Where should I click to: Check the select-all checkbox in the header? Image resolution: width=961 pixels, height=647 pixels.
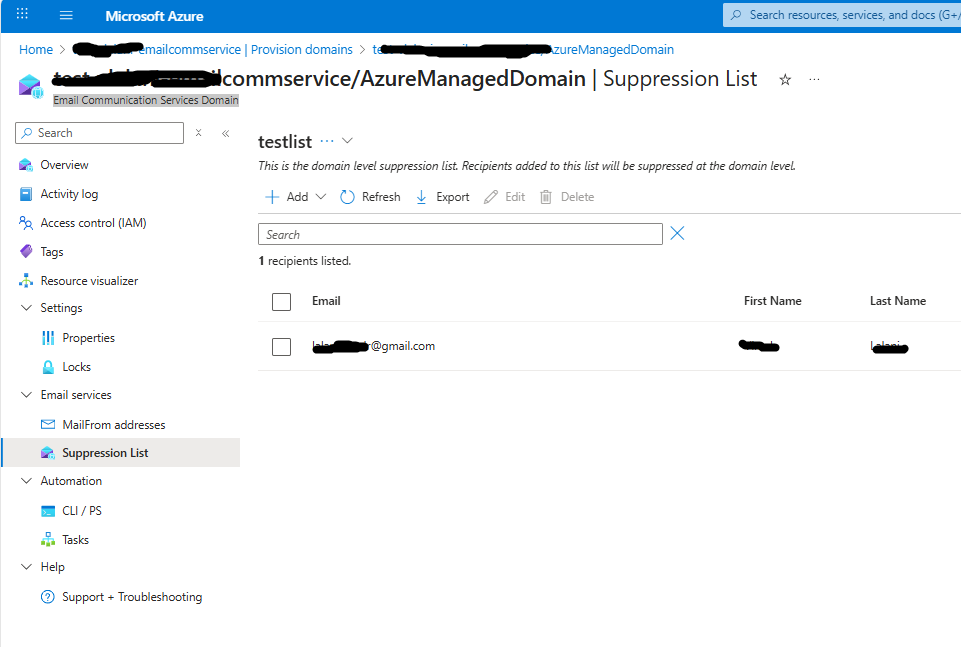click(281, 301)
